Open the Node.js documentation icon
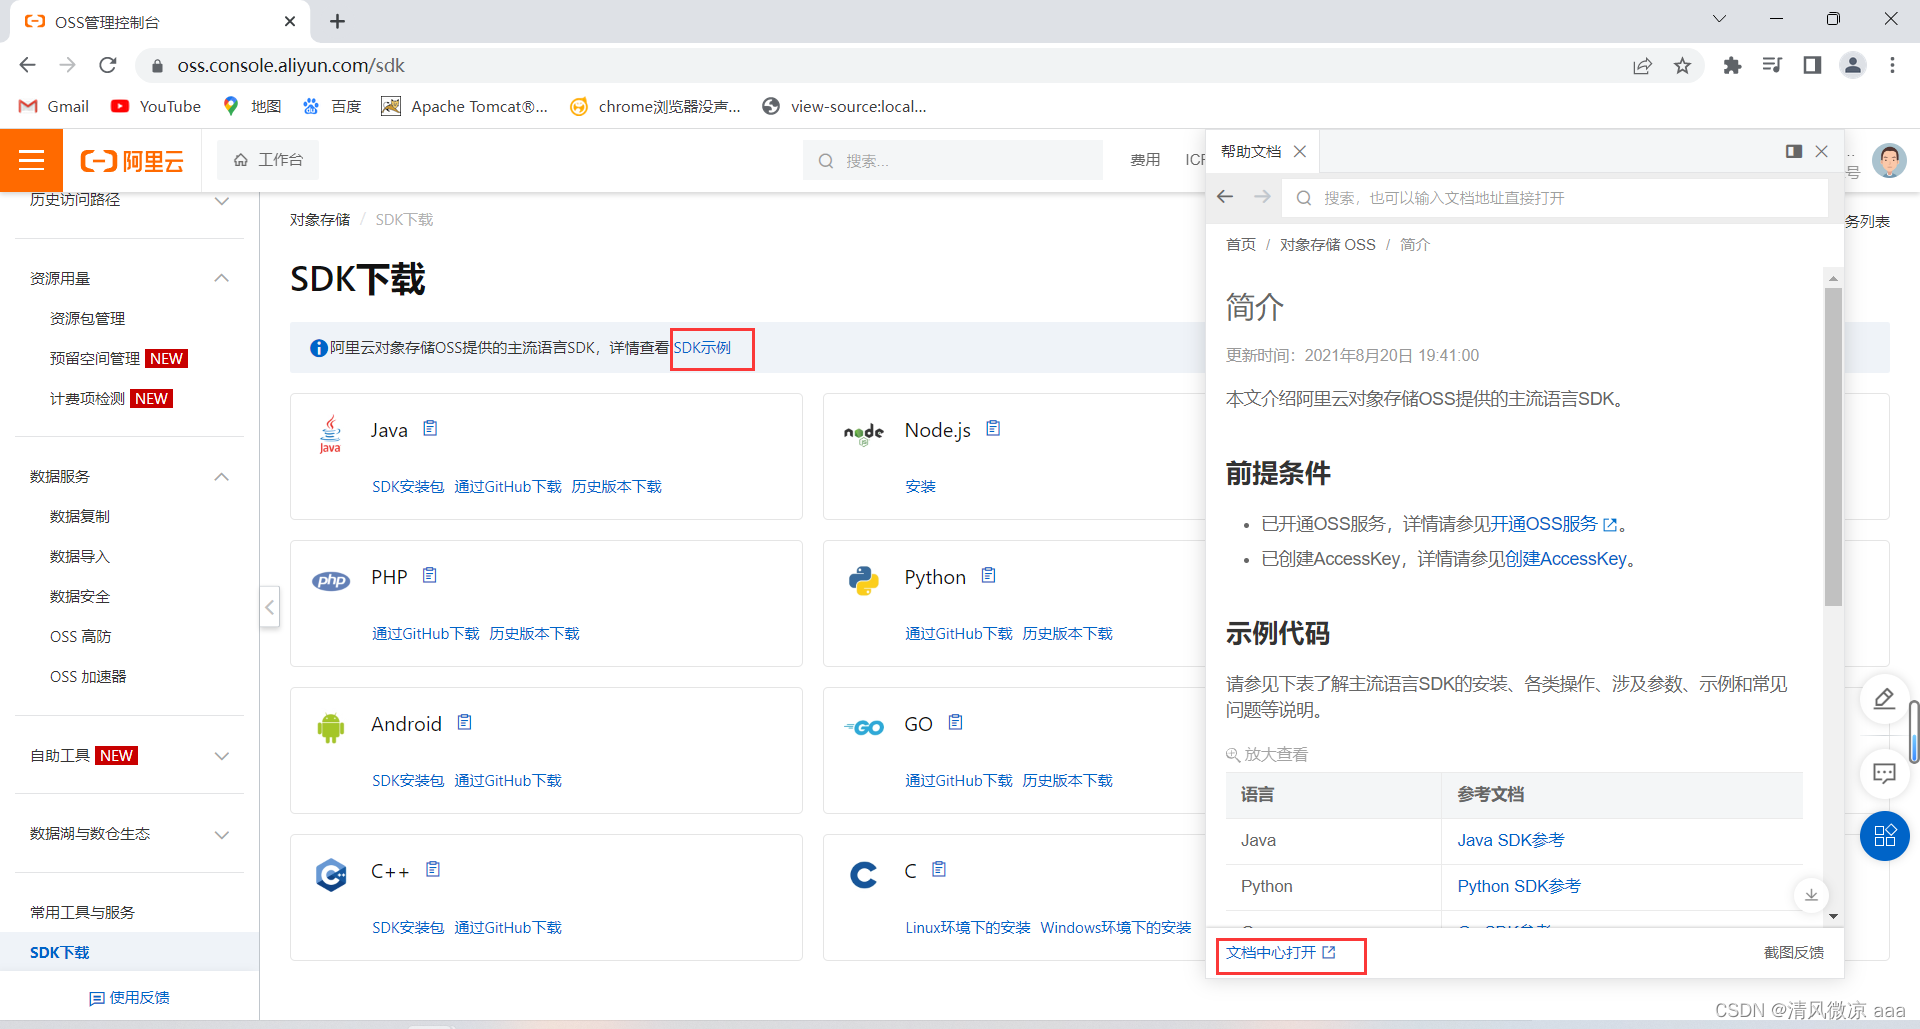Image resolution: width=1920 pixels, height=1029 pixels. (x=993, y=429)
